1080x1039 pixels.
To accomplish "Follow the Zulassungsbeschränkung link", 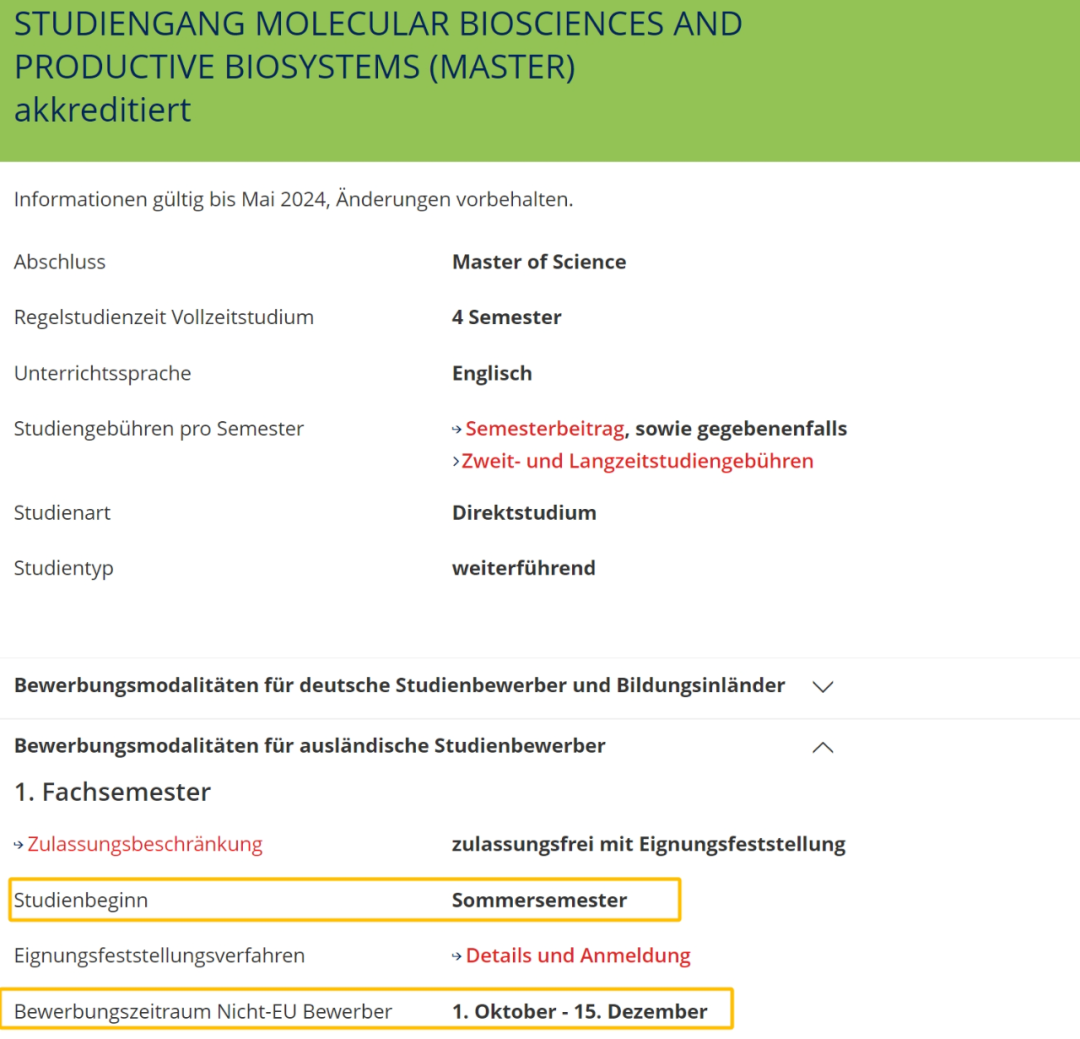I will coord(145,844).
